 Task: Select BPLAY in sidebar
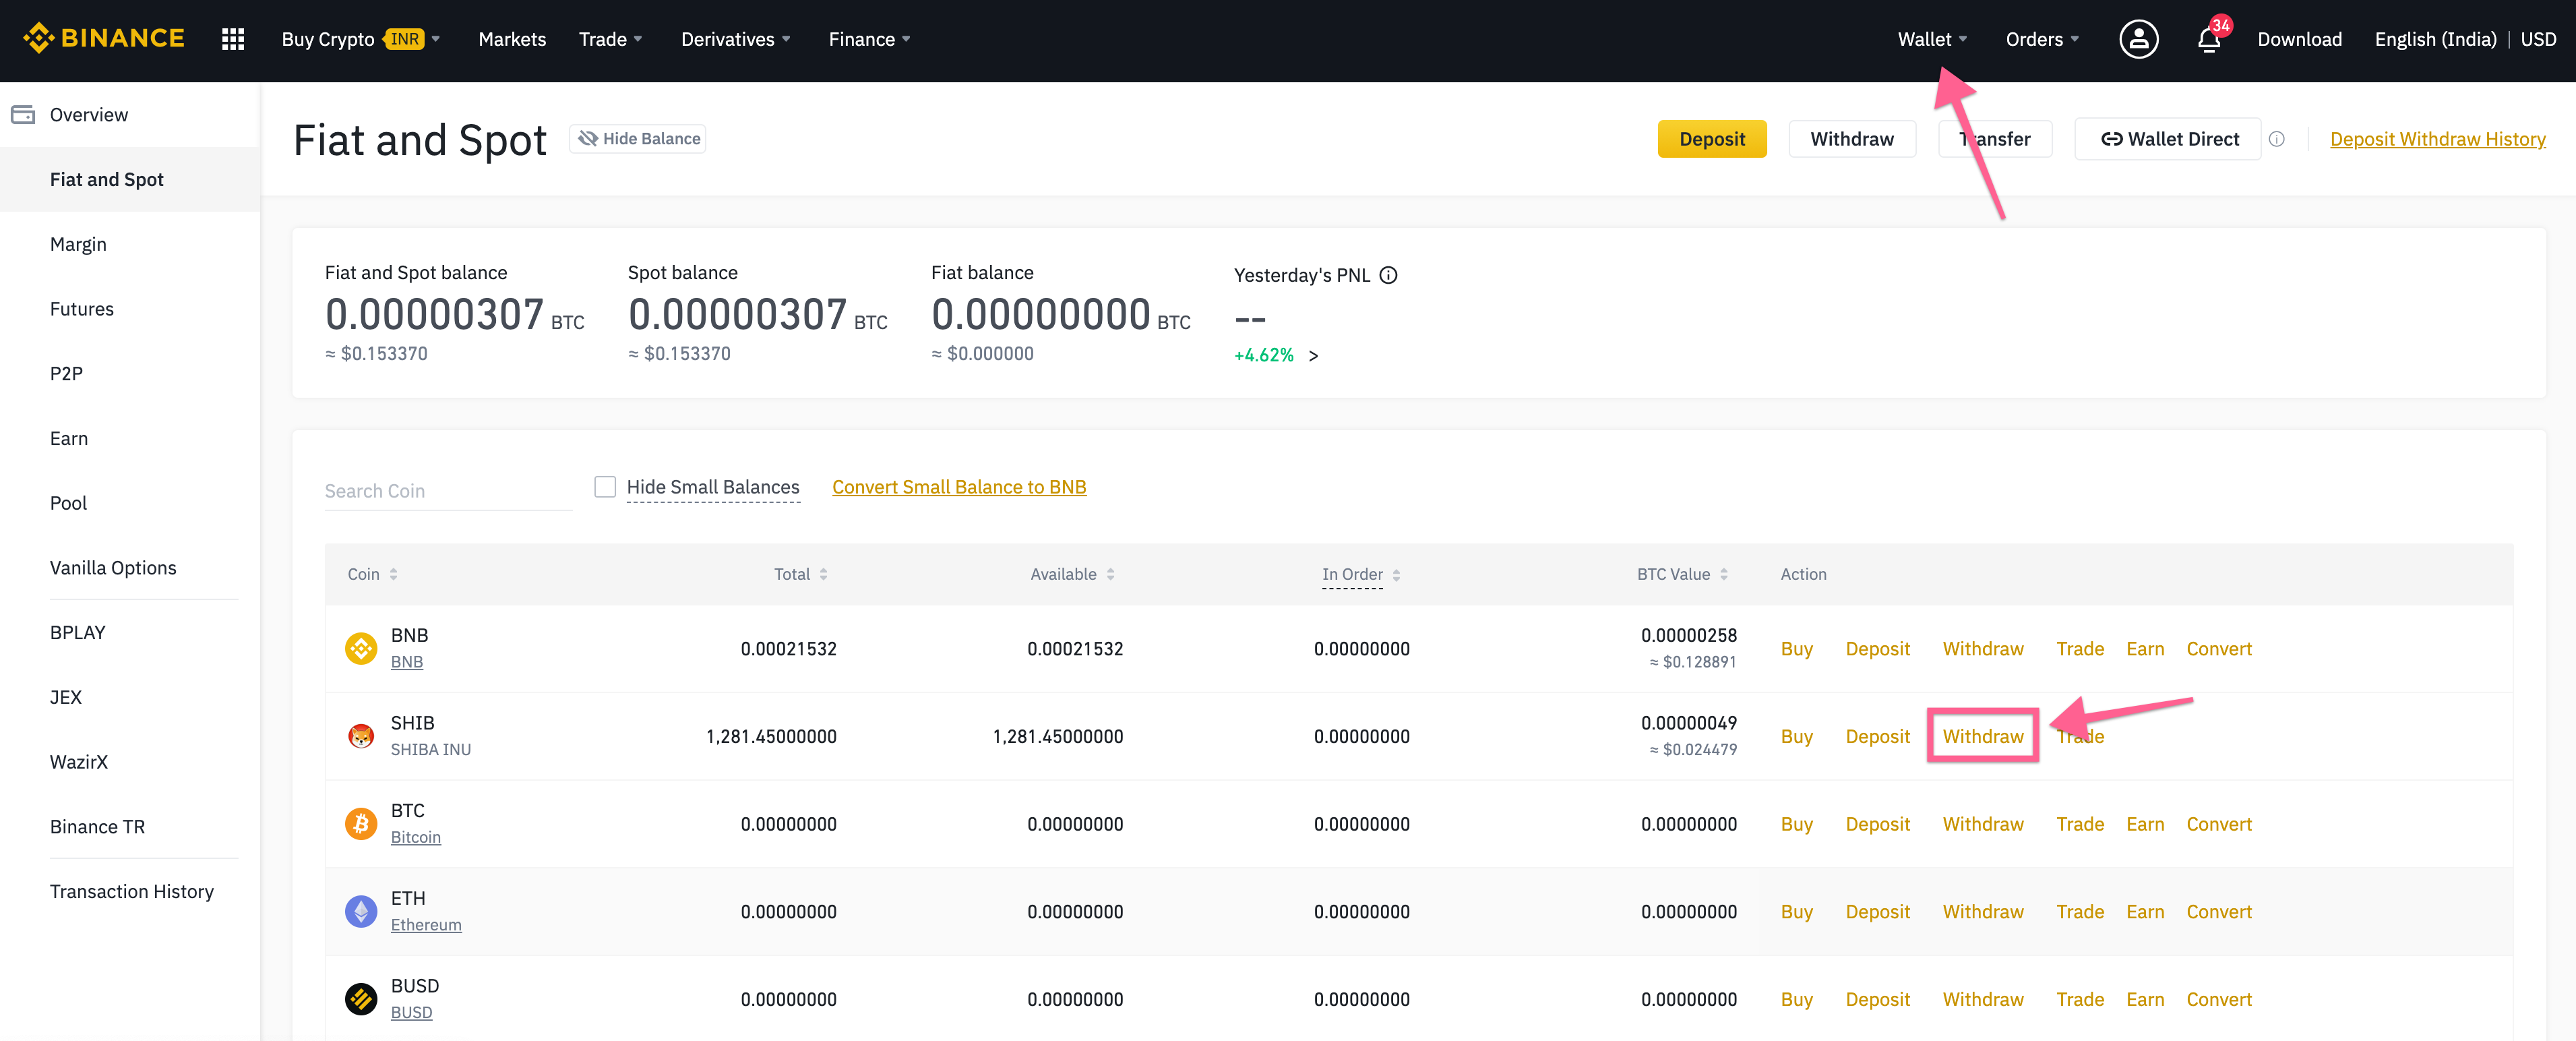78,632
